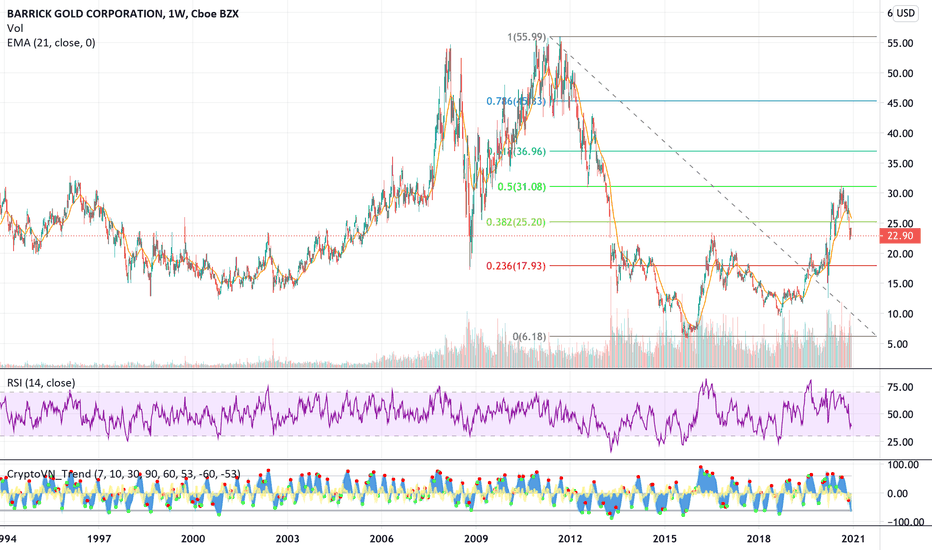The width and height of the screenshot is (932, 550).
Task: Click the RSI 25.00 axis label
Action: coord(900,442)
